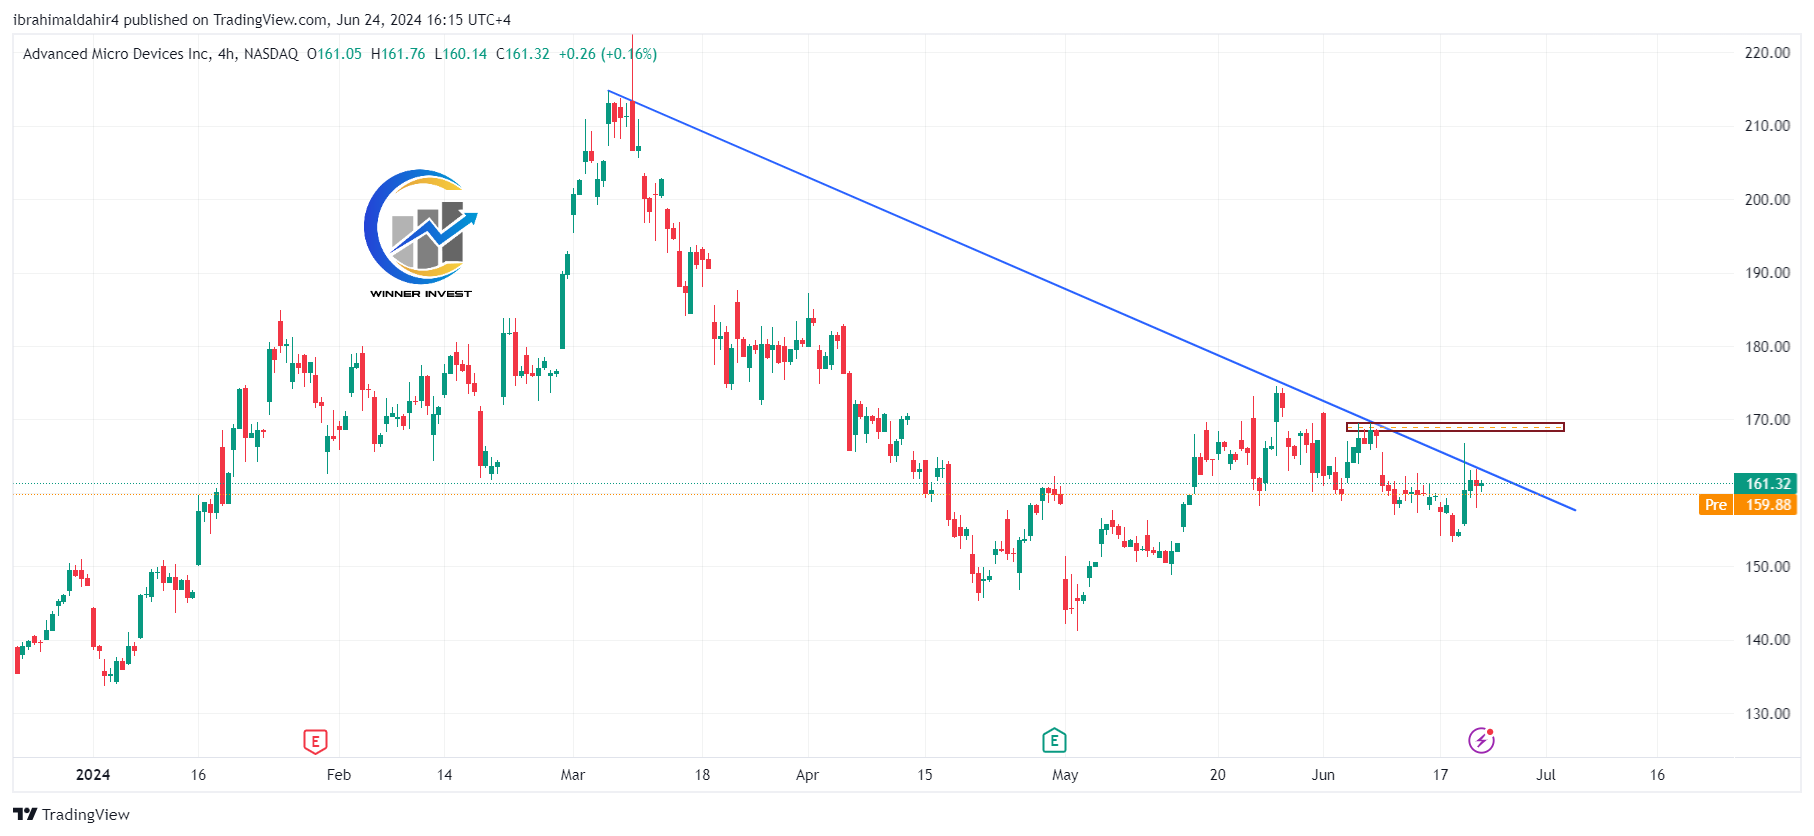Screen dimensions: 1814x836
Task: Open the purple lightning event icon
Action: click(1481, 740)
